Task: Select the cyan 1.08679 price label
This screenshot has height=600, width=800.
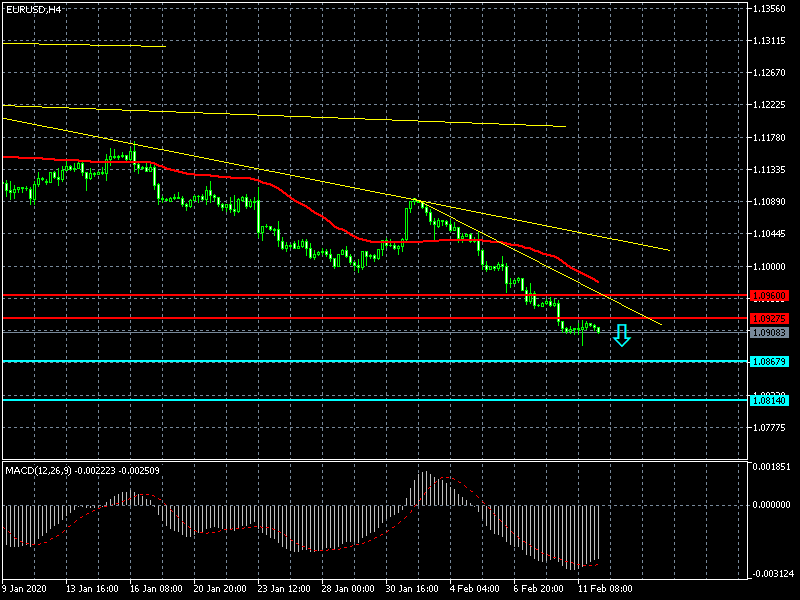Action: [768, 361]
